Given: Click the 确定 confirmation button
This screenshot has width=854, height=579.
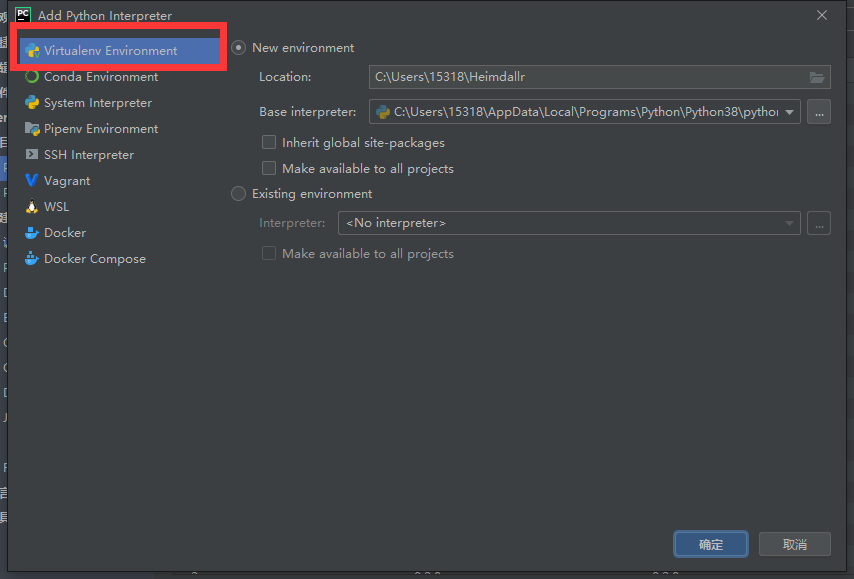Looking at the screenshot, I should 710,544.
